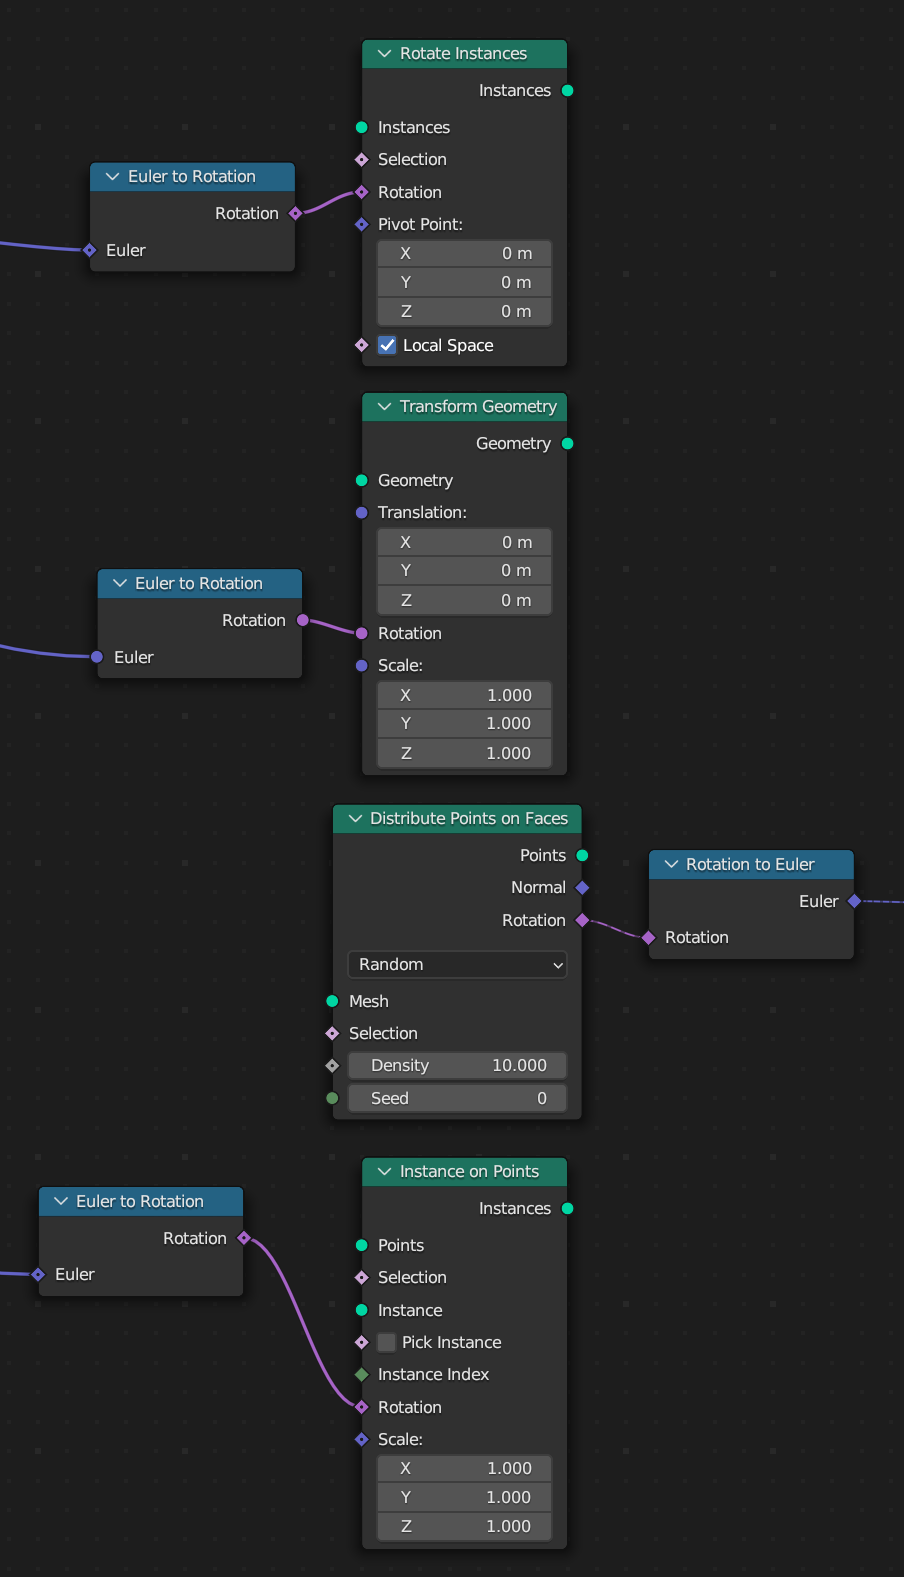The height and width of the screenshot is (1577, 904).
Task: Collapse Euler to Rotation node feeding Instance on Points
Action: pyautogui.click(x=61, y=1202)
